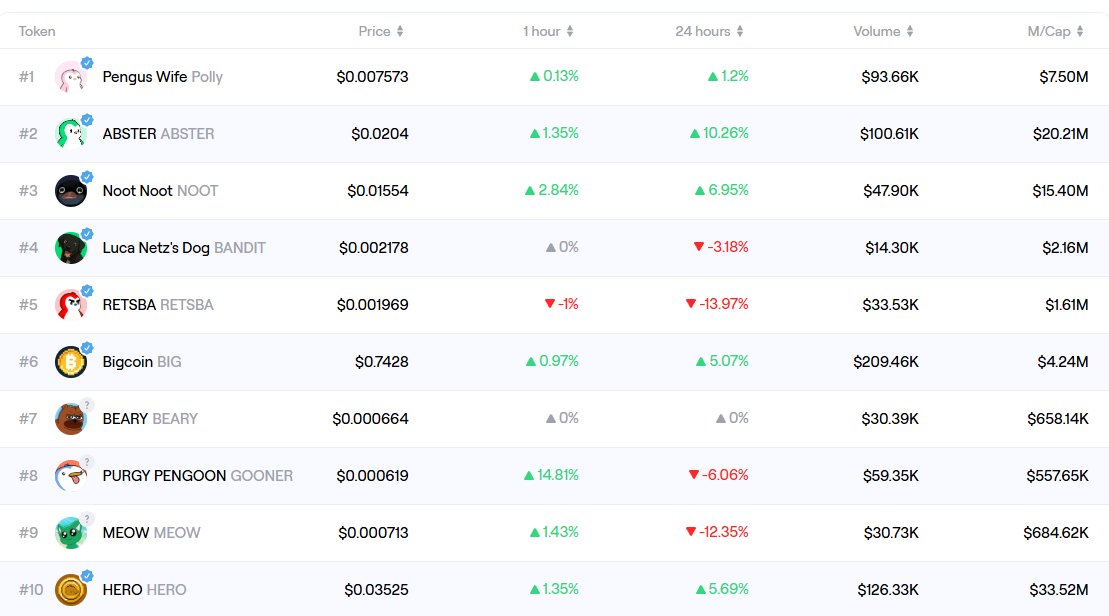The height and width of the screenshot is (616, 1109).
Task: Click rank #10 label
Action: [31, 590]
